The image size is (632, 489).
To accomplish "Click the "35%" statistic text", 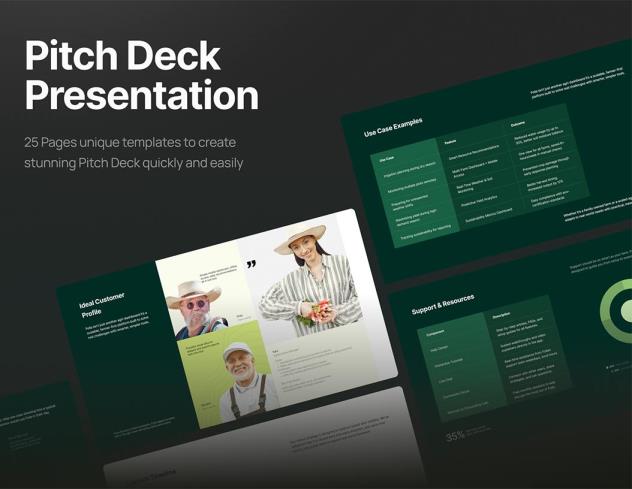I will tap(455, 436).
